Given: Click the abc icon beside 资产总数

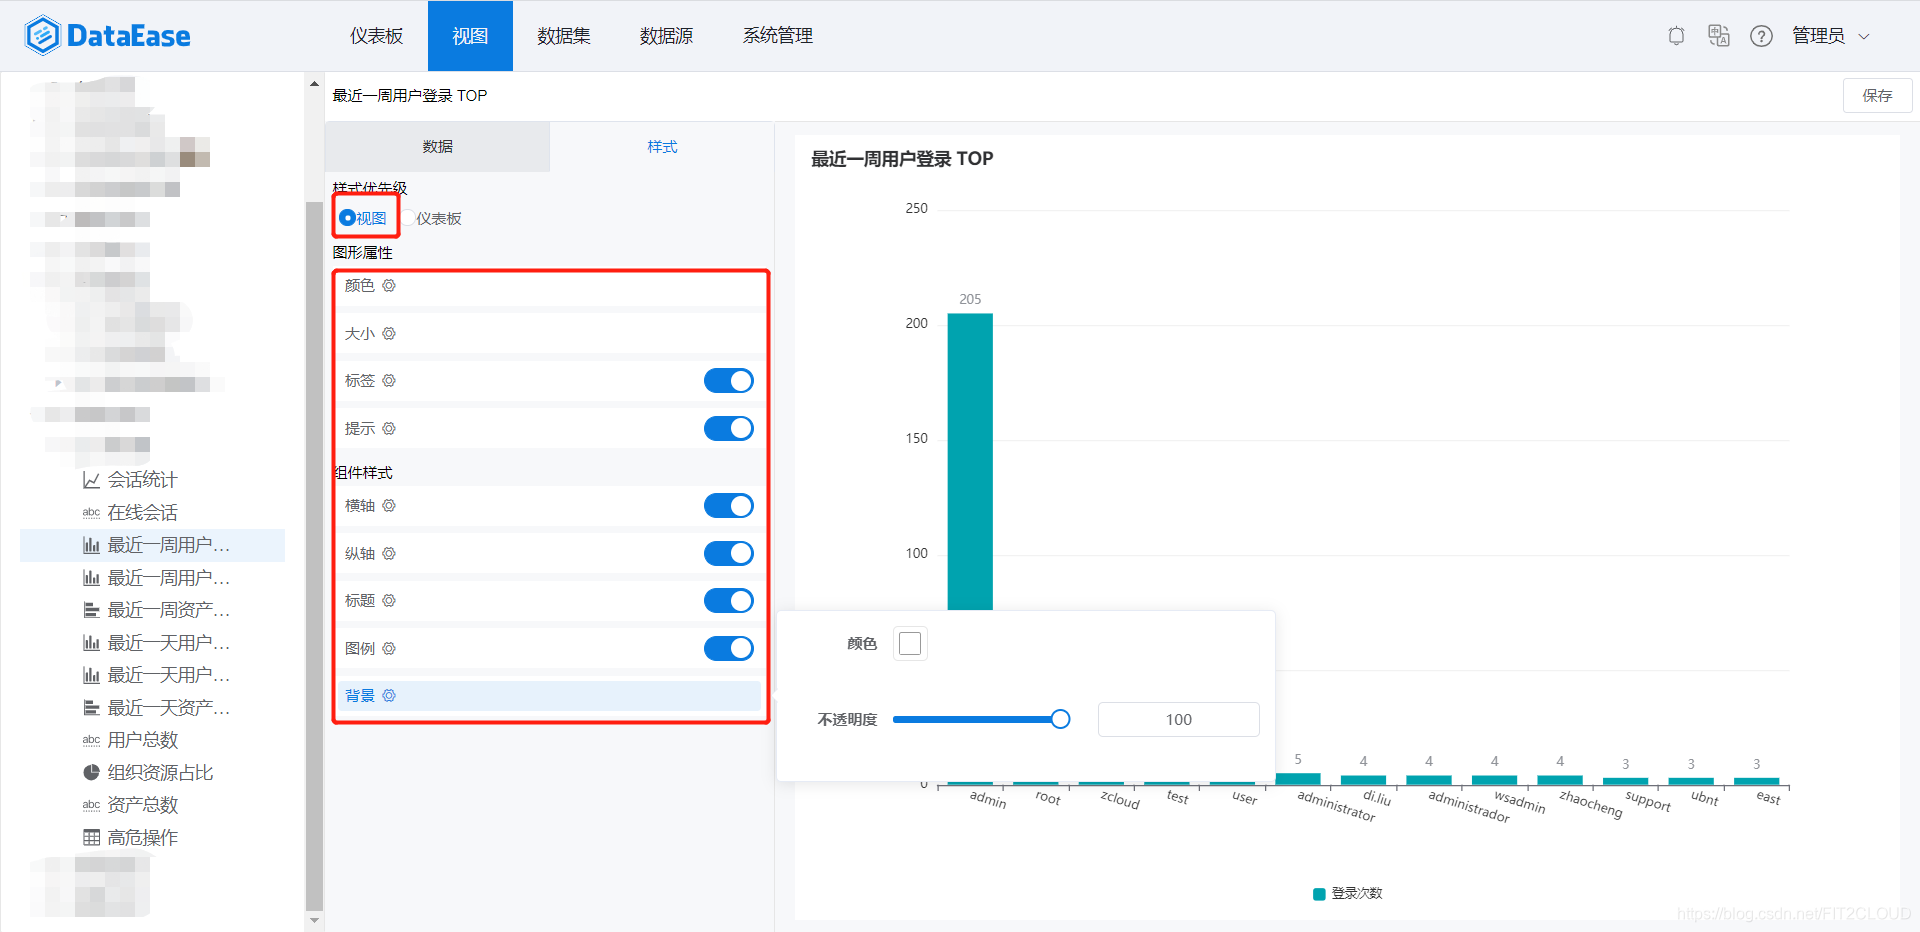Looking at the screenshot, I should pyautogui.click(x=91, y=805).
